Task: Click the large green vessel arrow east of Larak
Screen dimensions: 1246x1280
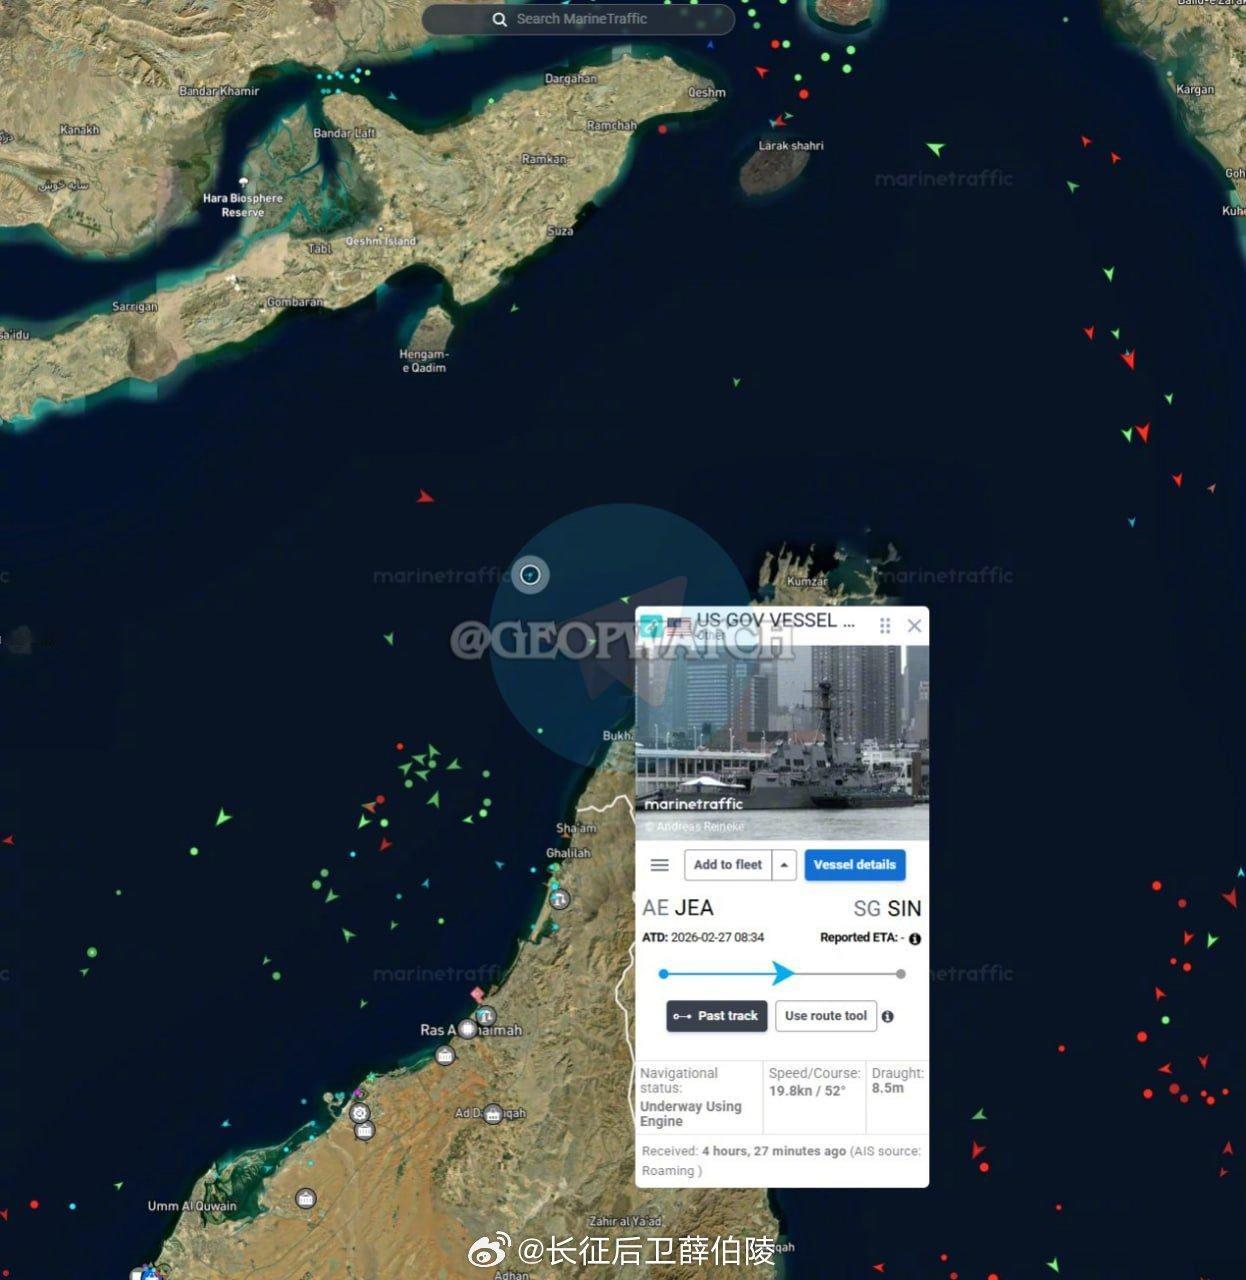Action: point(935,150)
